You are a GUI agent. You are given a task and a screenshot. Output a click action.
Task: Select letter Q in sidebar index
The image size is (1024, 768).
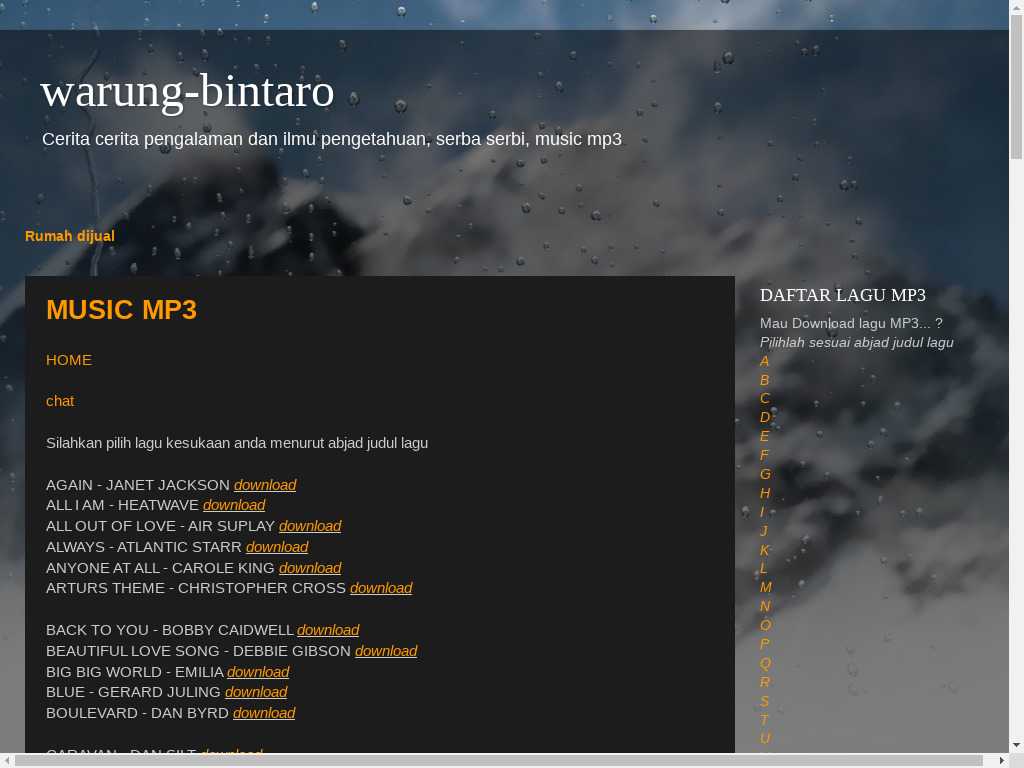pyautogui.click(x=765, y=663)
